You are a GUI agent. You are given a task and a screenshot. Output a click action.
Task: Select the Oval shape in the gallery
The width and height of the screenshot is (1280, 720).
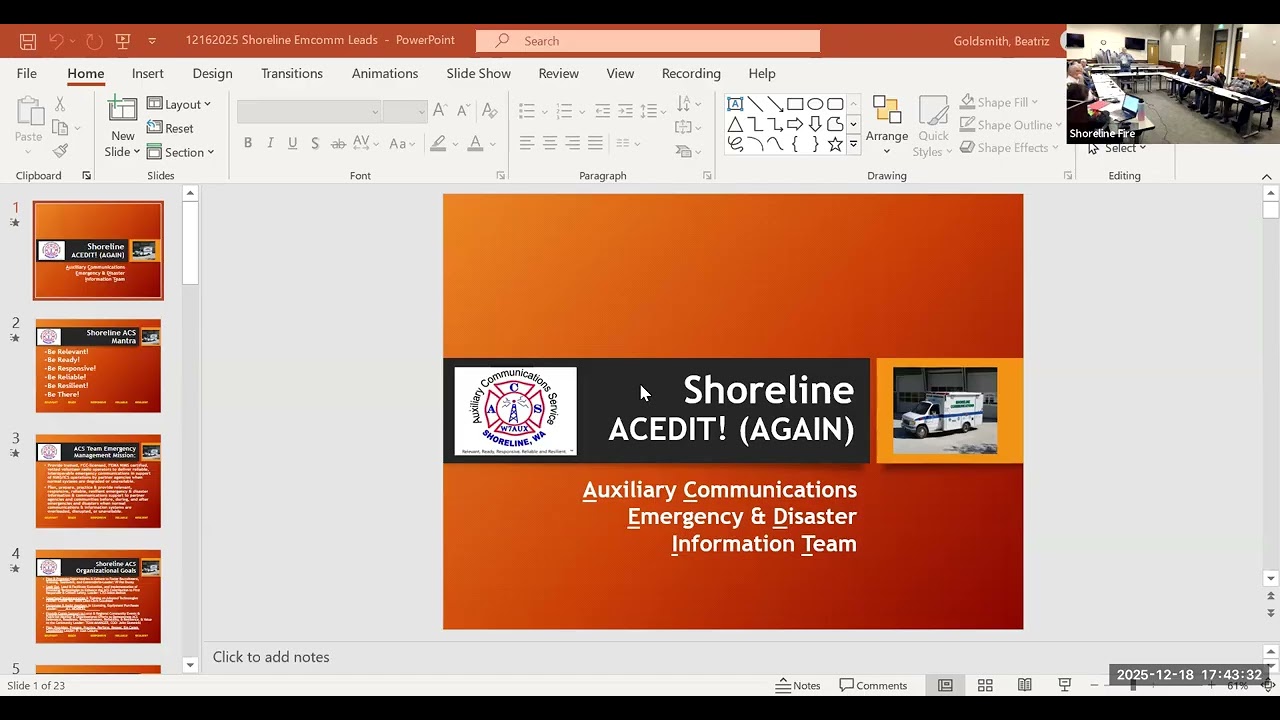[815, 104]
